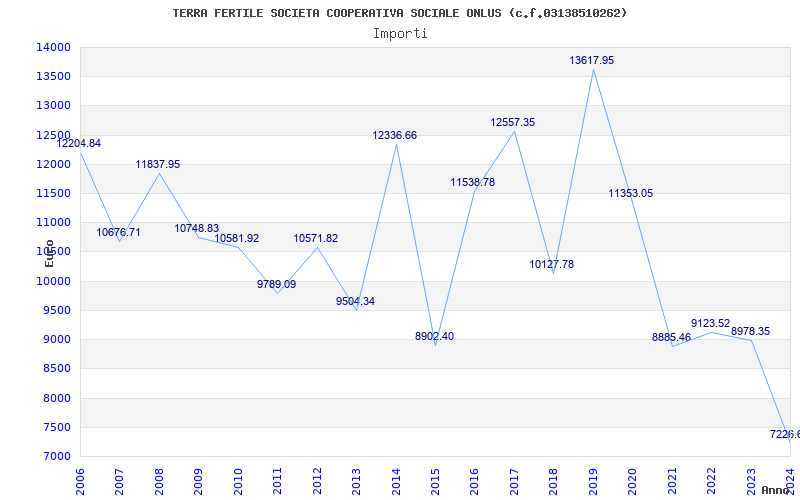This screenshot has width=800, height=500.
Task: Select data label 11353.05
Action: pos(631,193)
